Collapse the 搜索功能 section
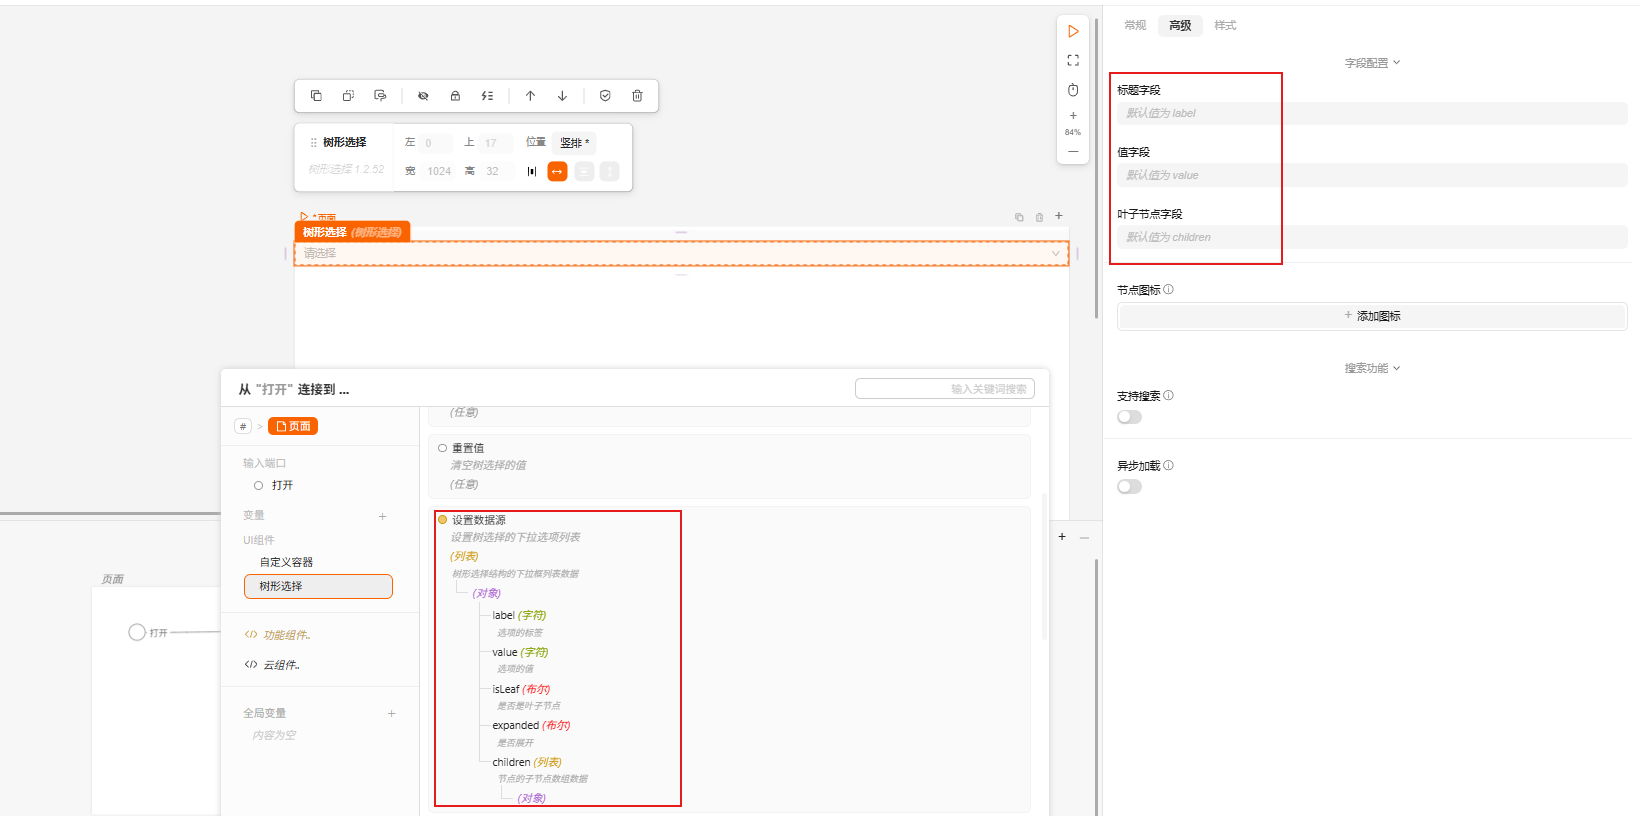 1372,368
